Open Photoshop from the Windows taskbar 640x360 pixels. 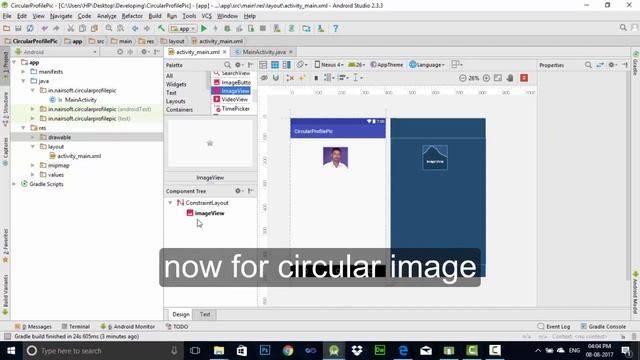point(265,351)
